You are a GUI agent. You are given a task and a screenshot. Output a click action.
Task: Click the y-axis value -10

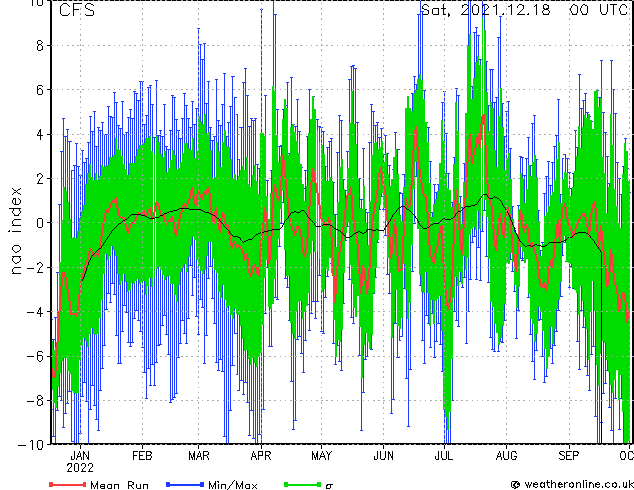(x=31, y=444)
